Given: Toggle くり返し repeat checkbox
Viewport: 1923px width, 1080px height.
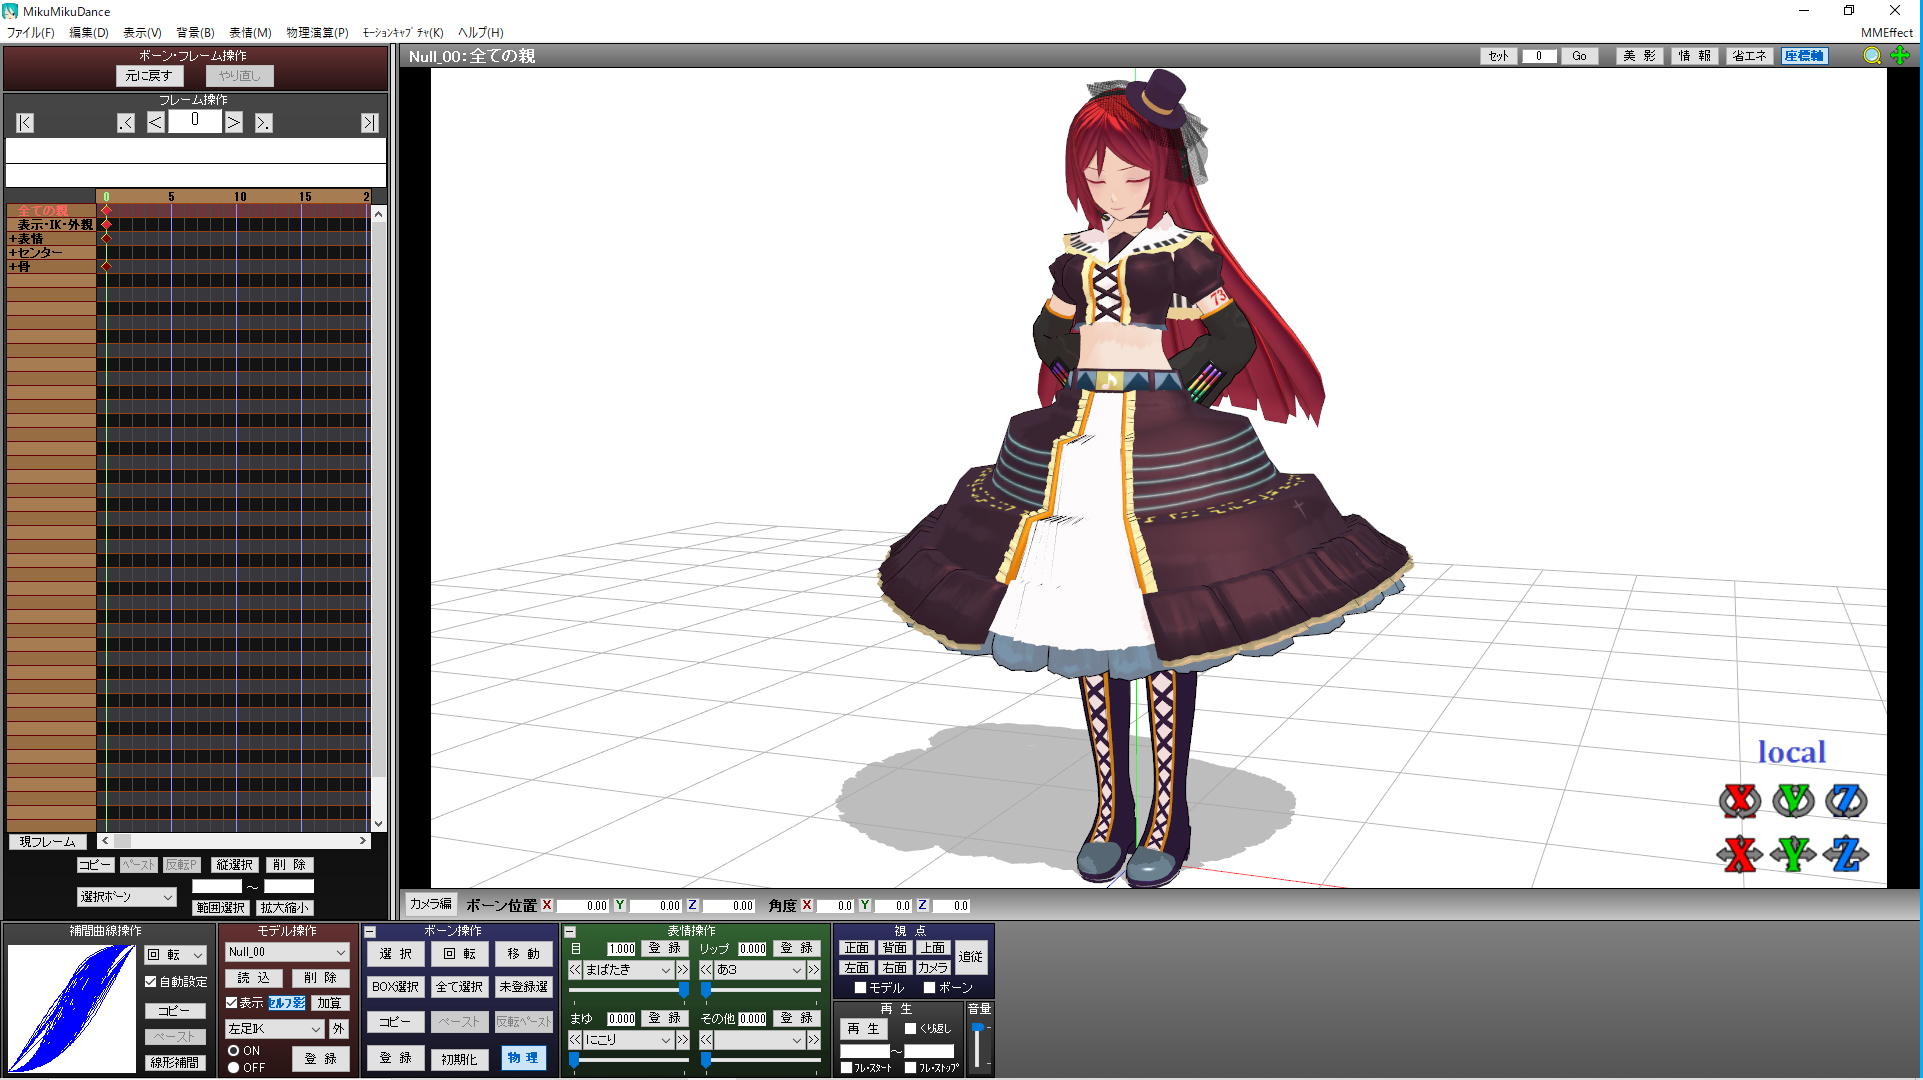Looking at the screenshot, I should (910, 1029).
